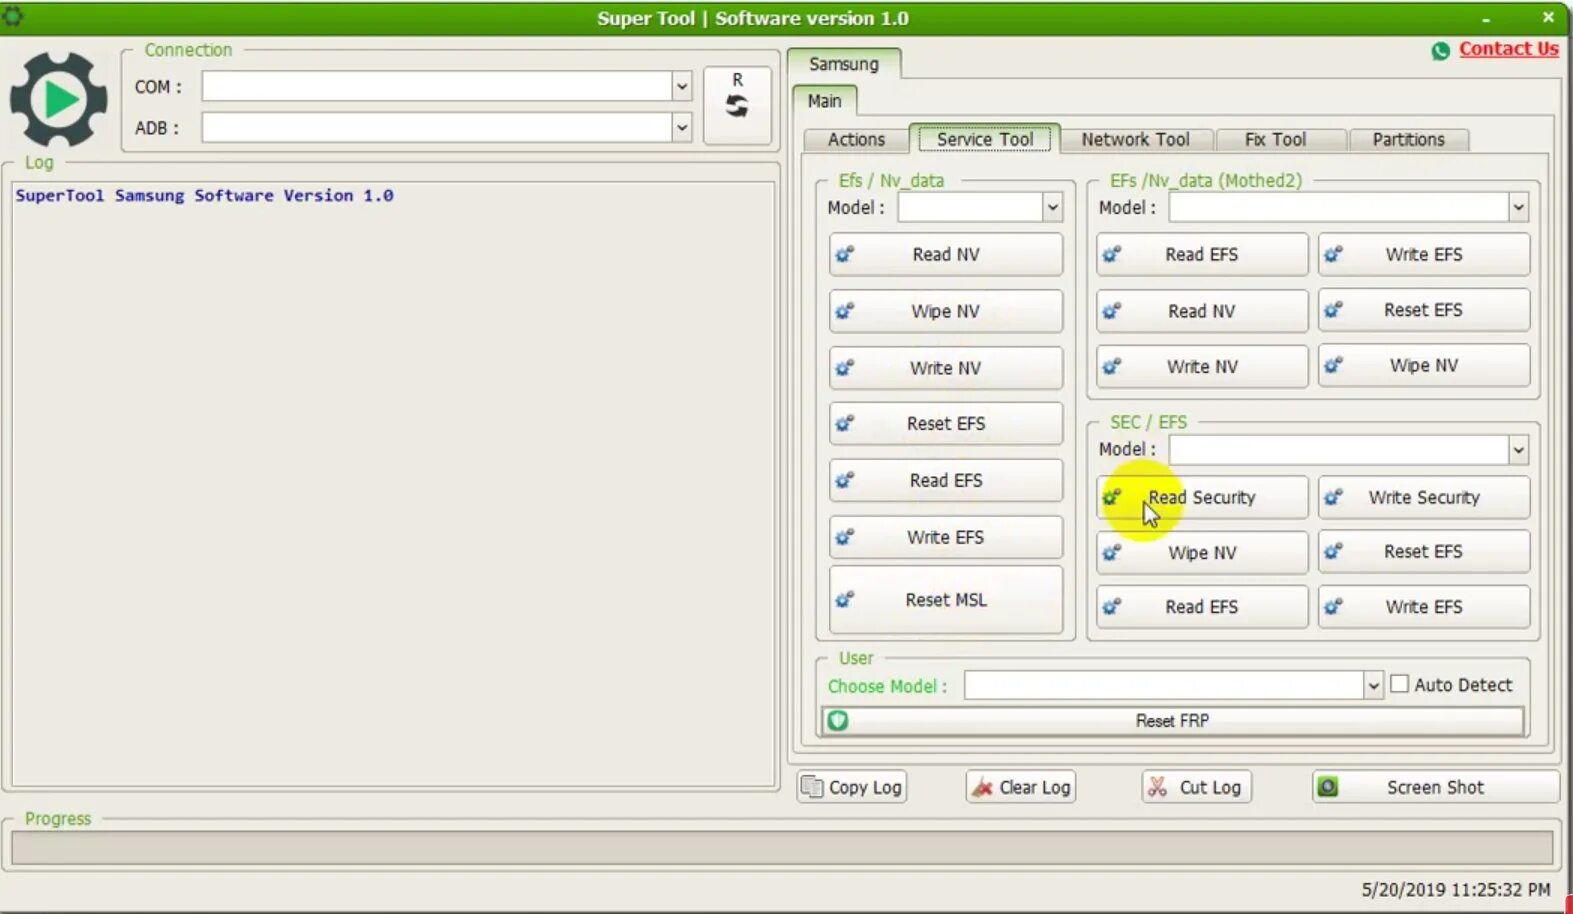Open the Partitions tab
This screenshot has width=1573, height=914.
[1408, 140]
